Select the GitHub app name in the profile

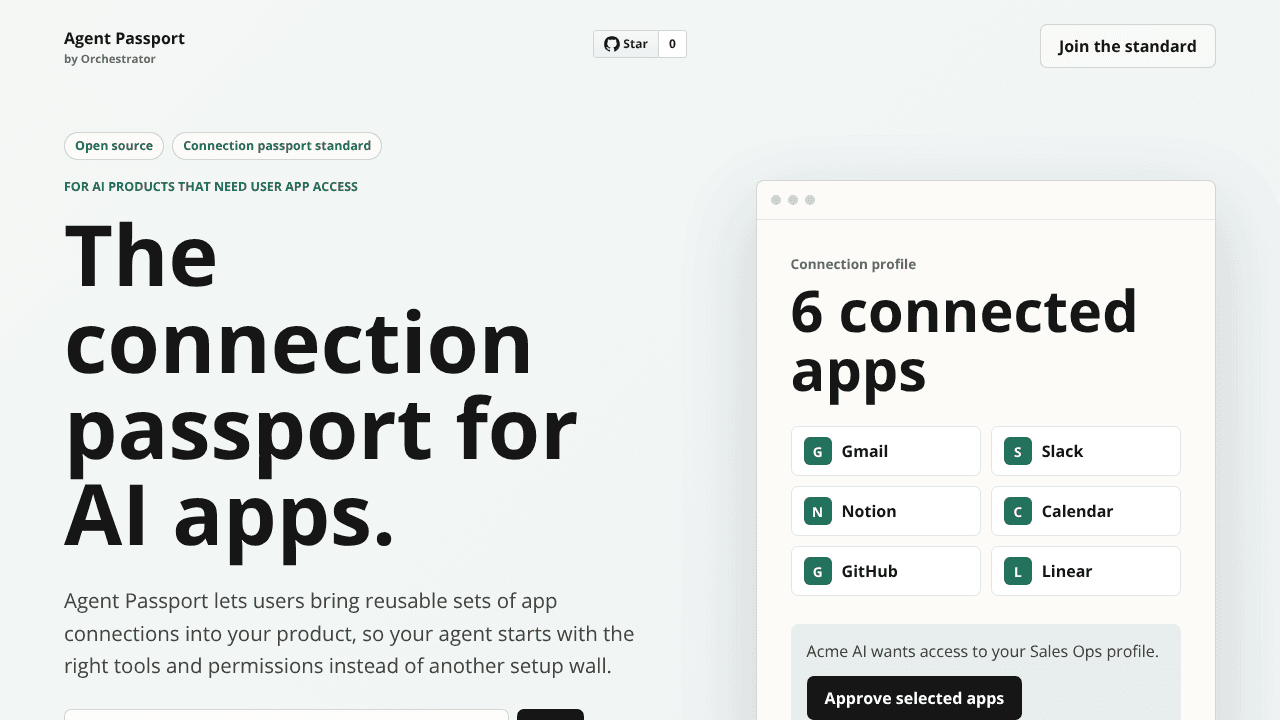870,571
